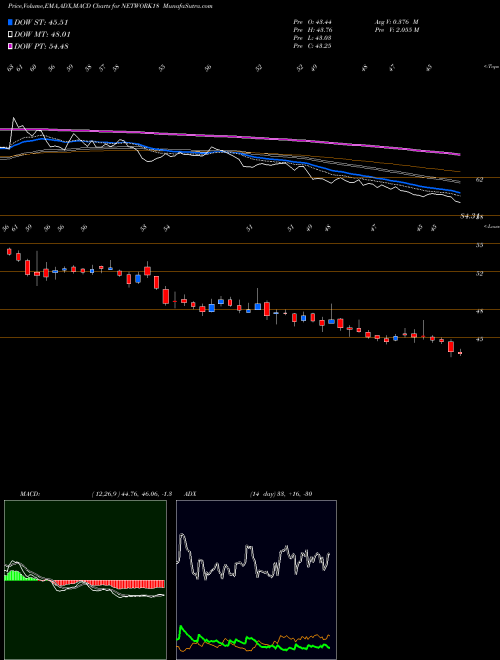This screenshot has height=660, width=500.
Task: Click the 45 candlestick axis label
Action: pos(480,339)
